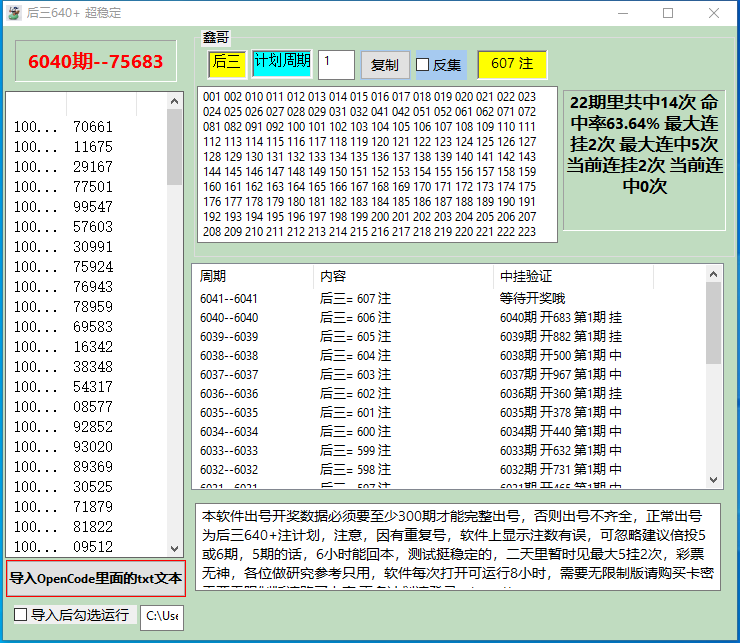
Task: Select draw number 77501 in list
Action: pyautogui.click(x=93, y=186)
